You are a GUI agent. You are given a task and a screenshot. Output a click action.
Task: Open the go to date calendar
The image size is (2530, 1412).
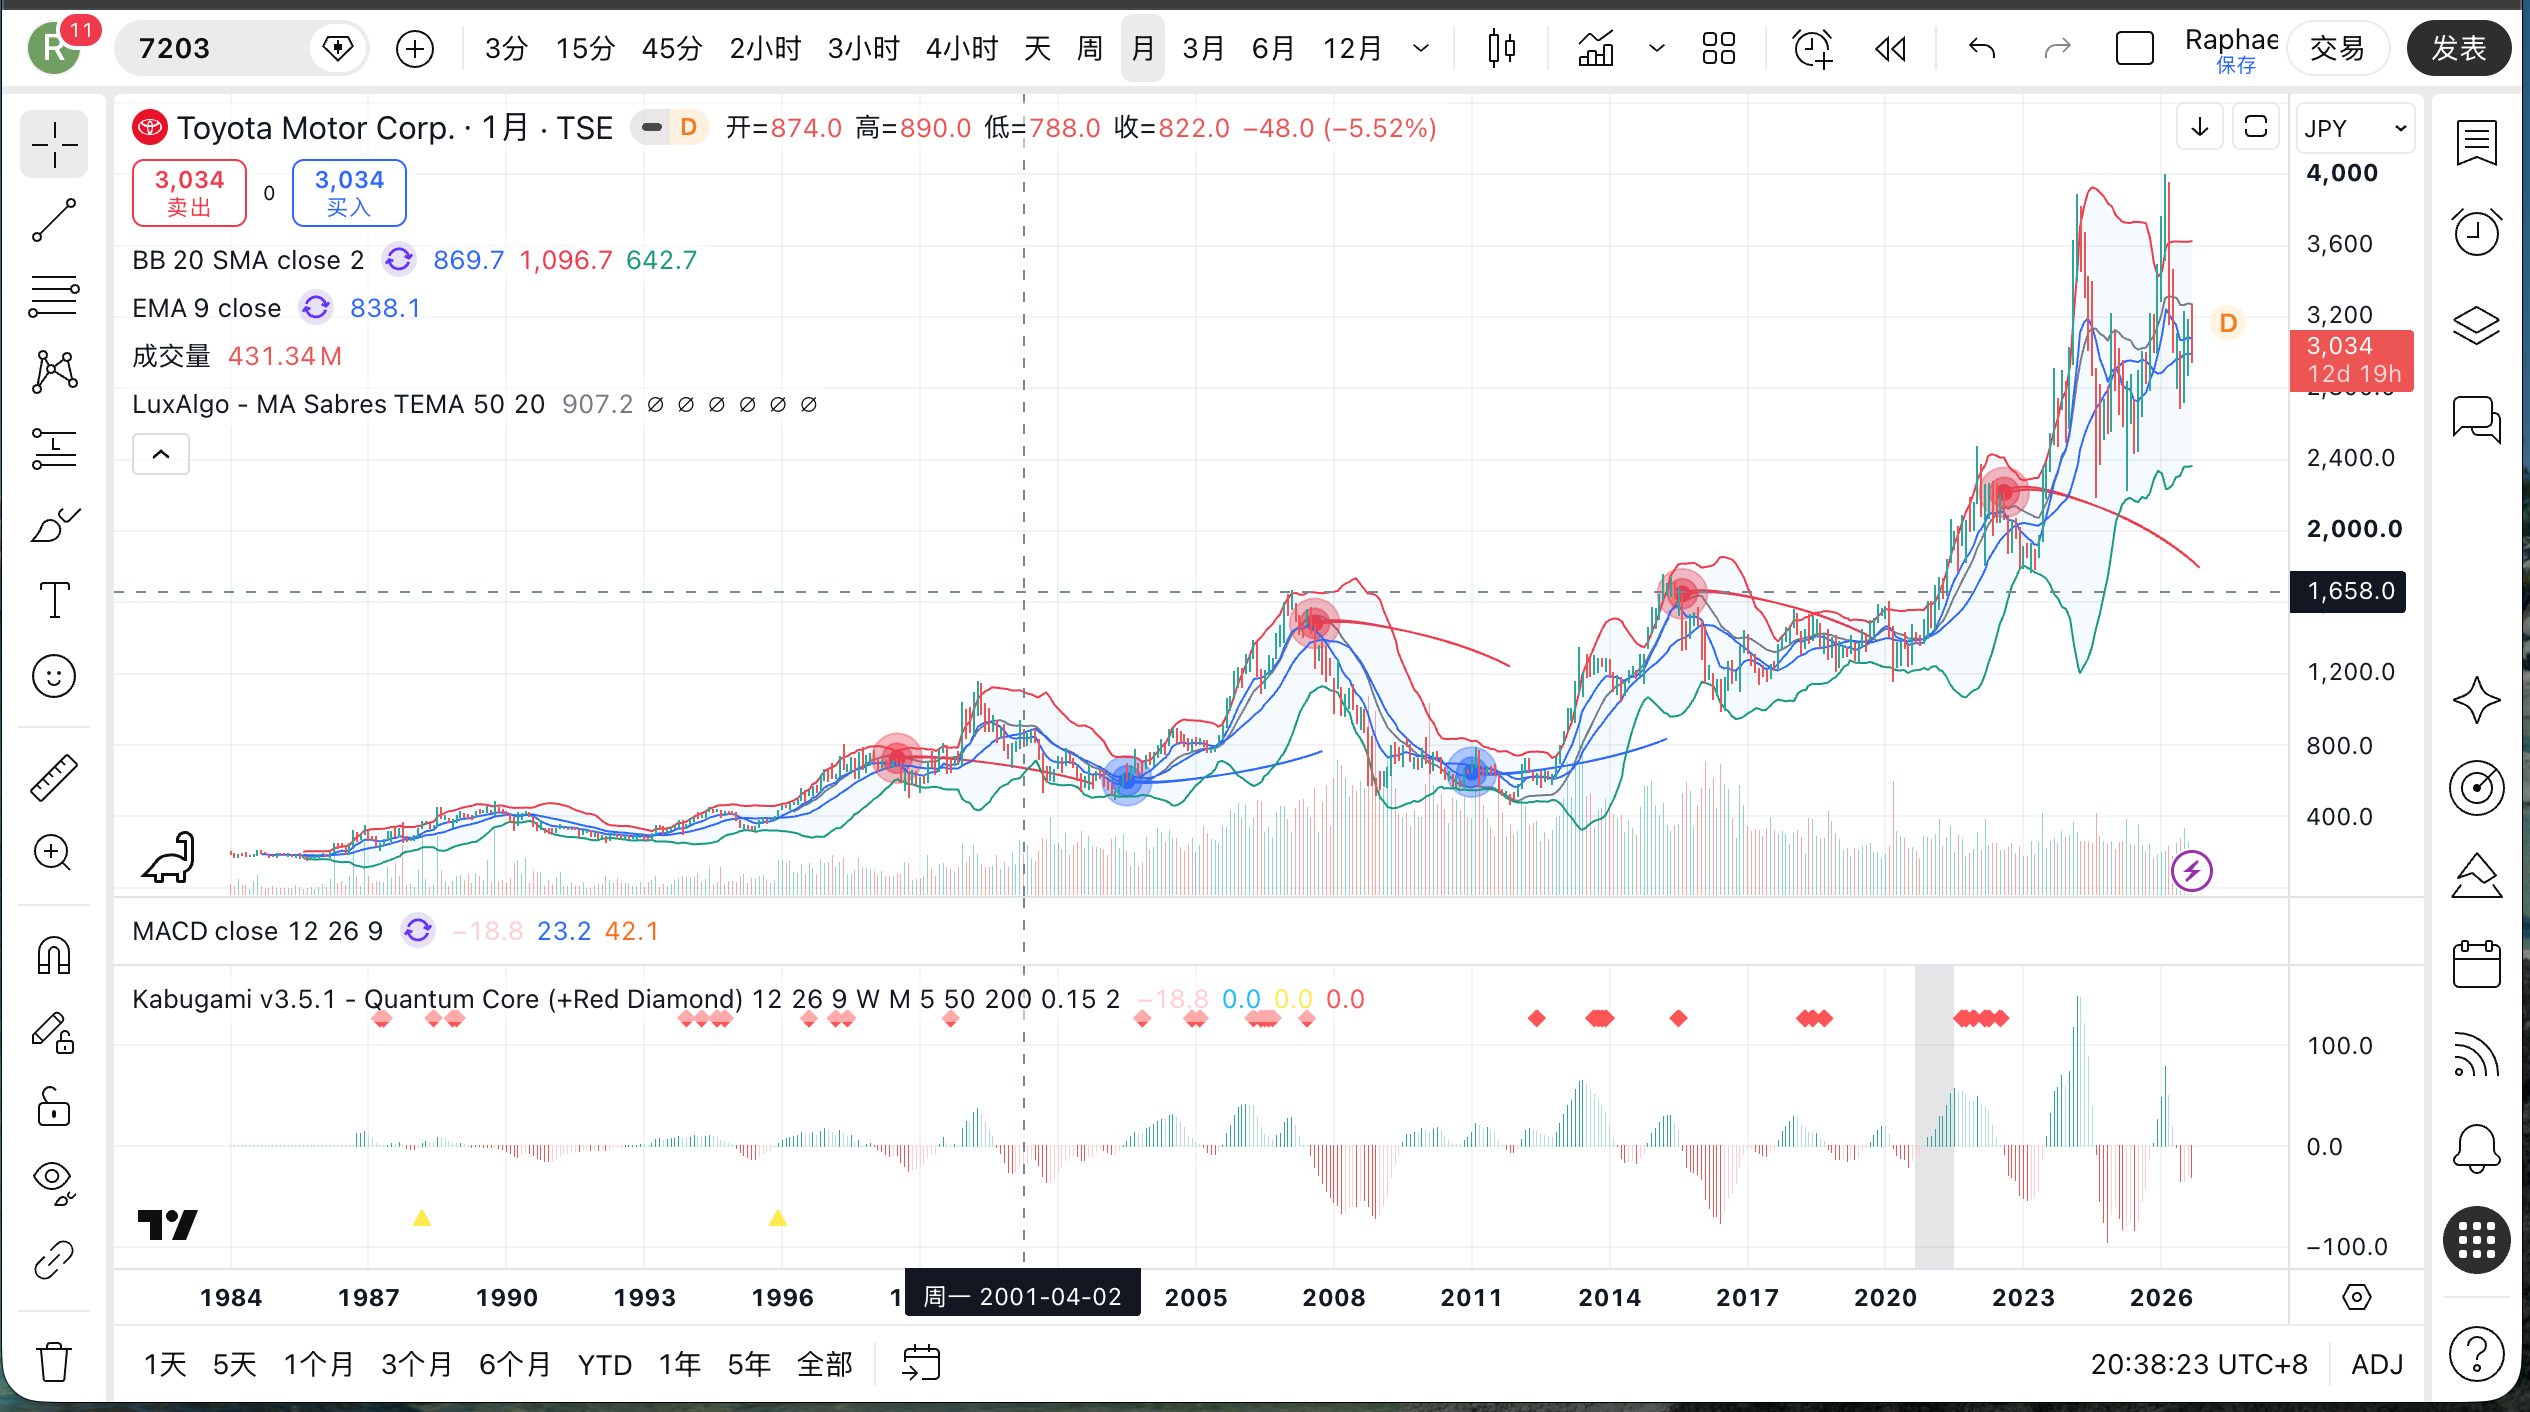pos(921,1364)
